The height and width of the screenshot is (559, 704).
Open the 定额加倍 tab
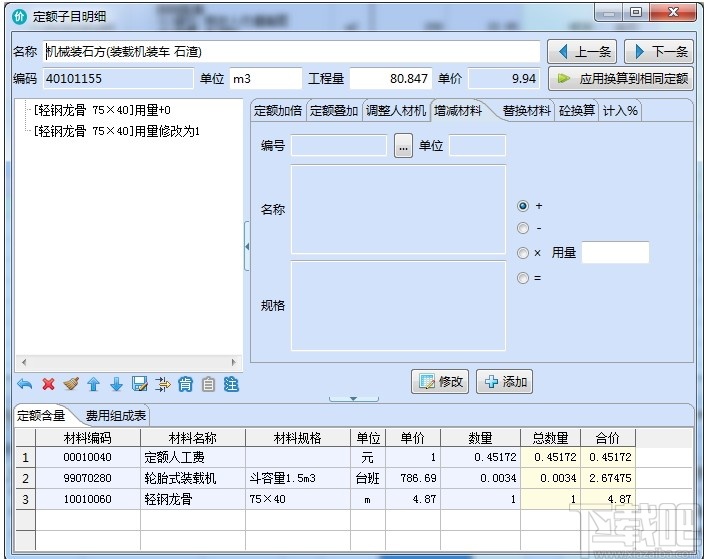[278, 110]
